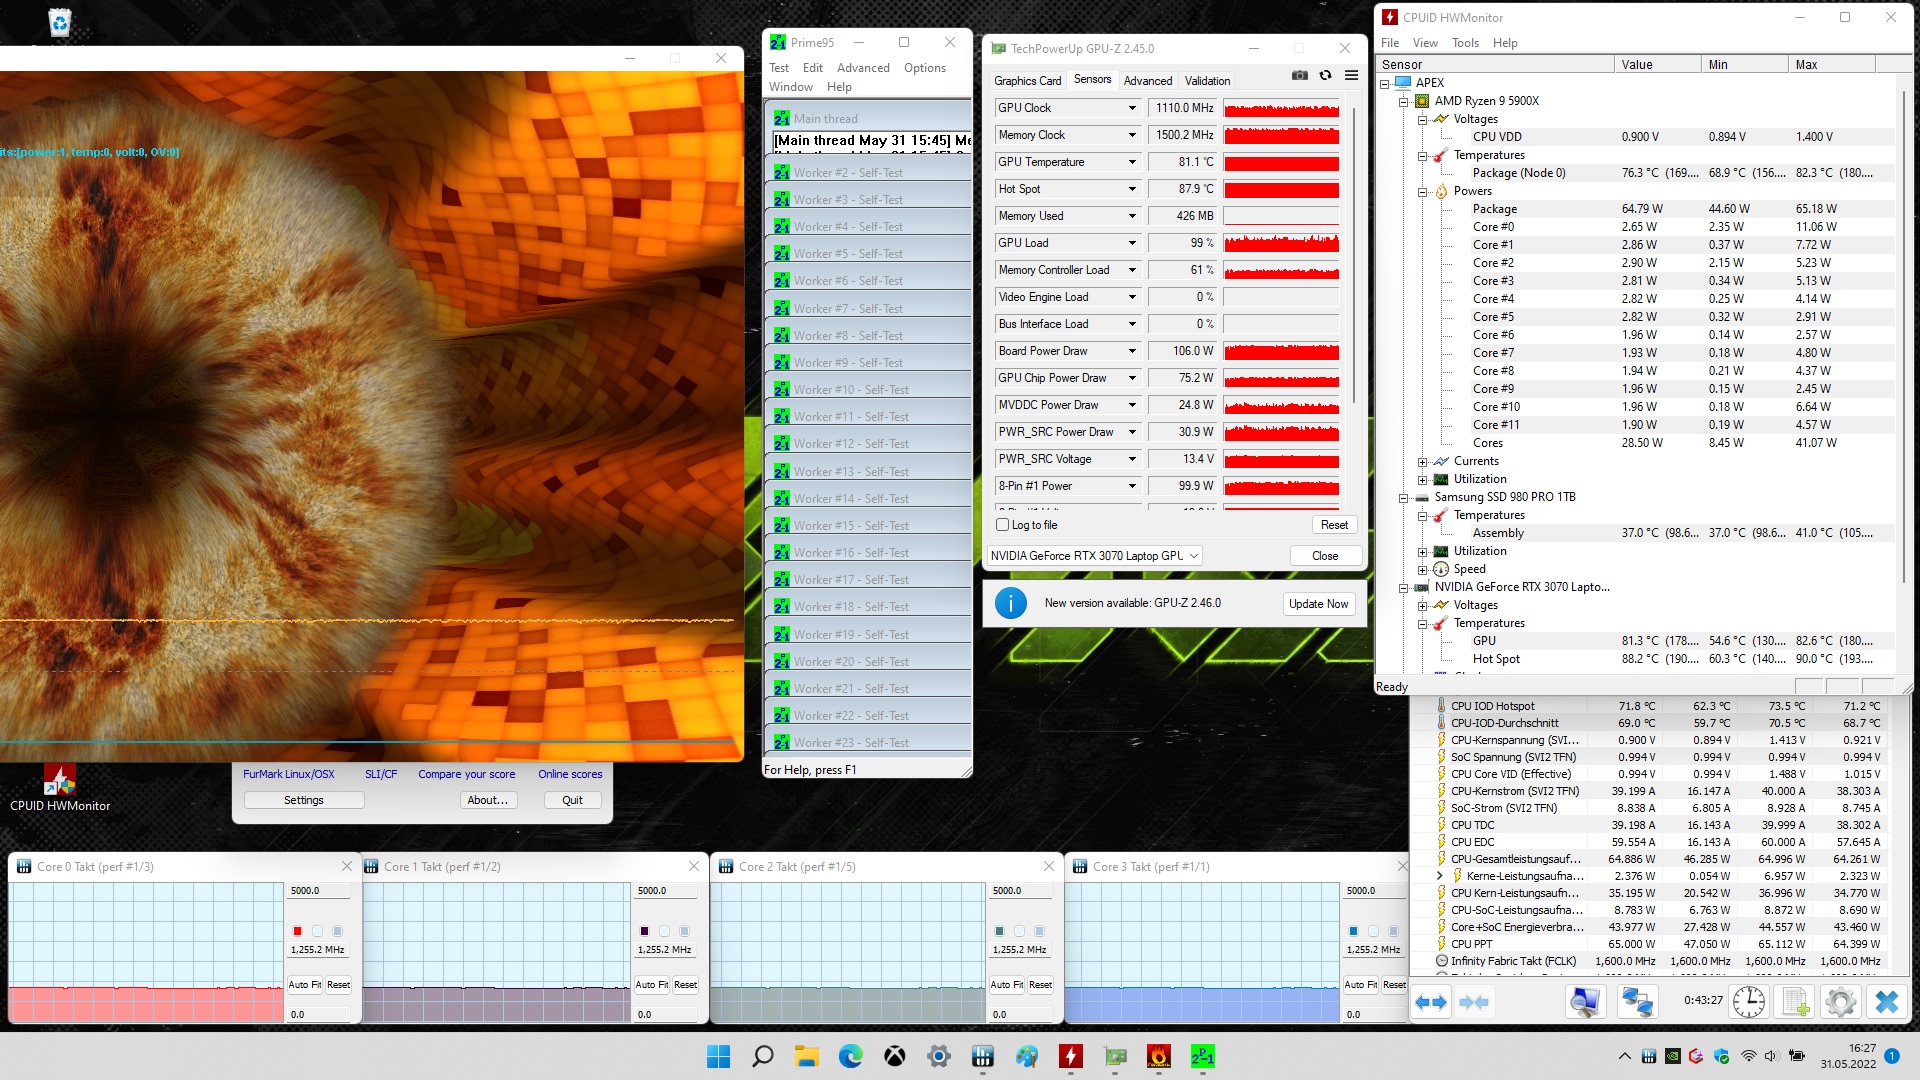Click the GPU-Z refresh sensors icon
Screen dimensions: 1920x1080
point(1325,76)
